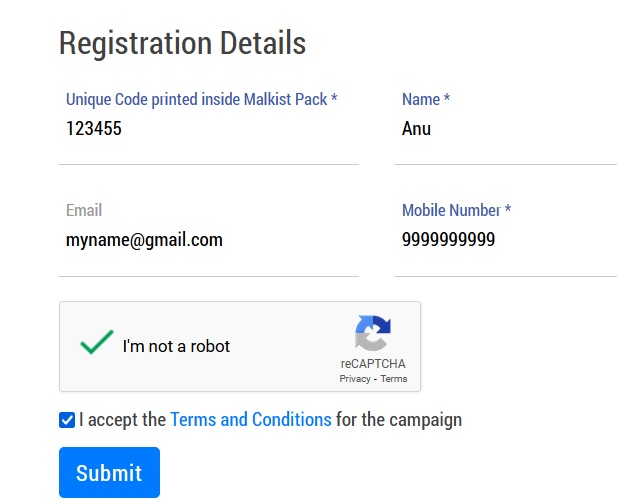Click the field containing 123455
The image size is (617, 503).
pyautogui.click(x=208, y=129)
